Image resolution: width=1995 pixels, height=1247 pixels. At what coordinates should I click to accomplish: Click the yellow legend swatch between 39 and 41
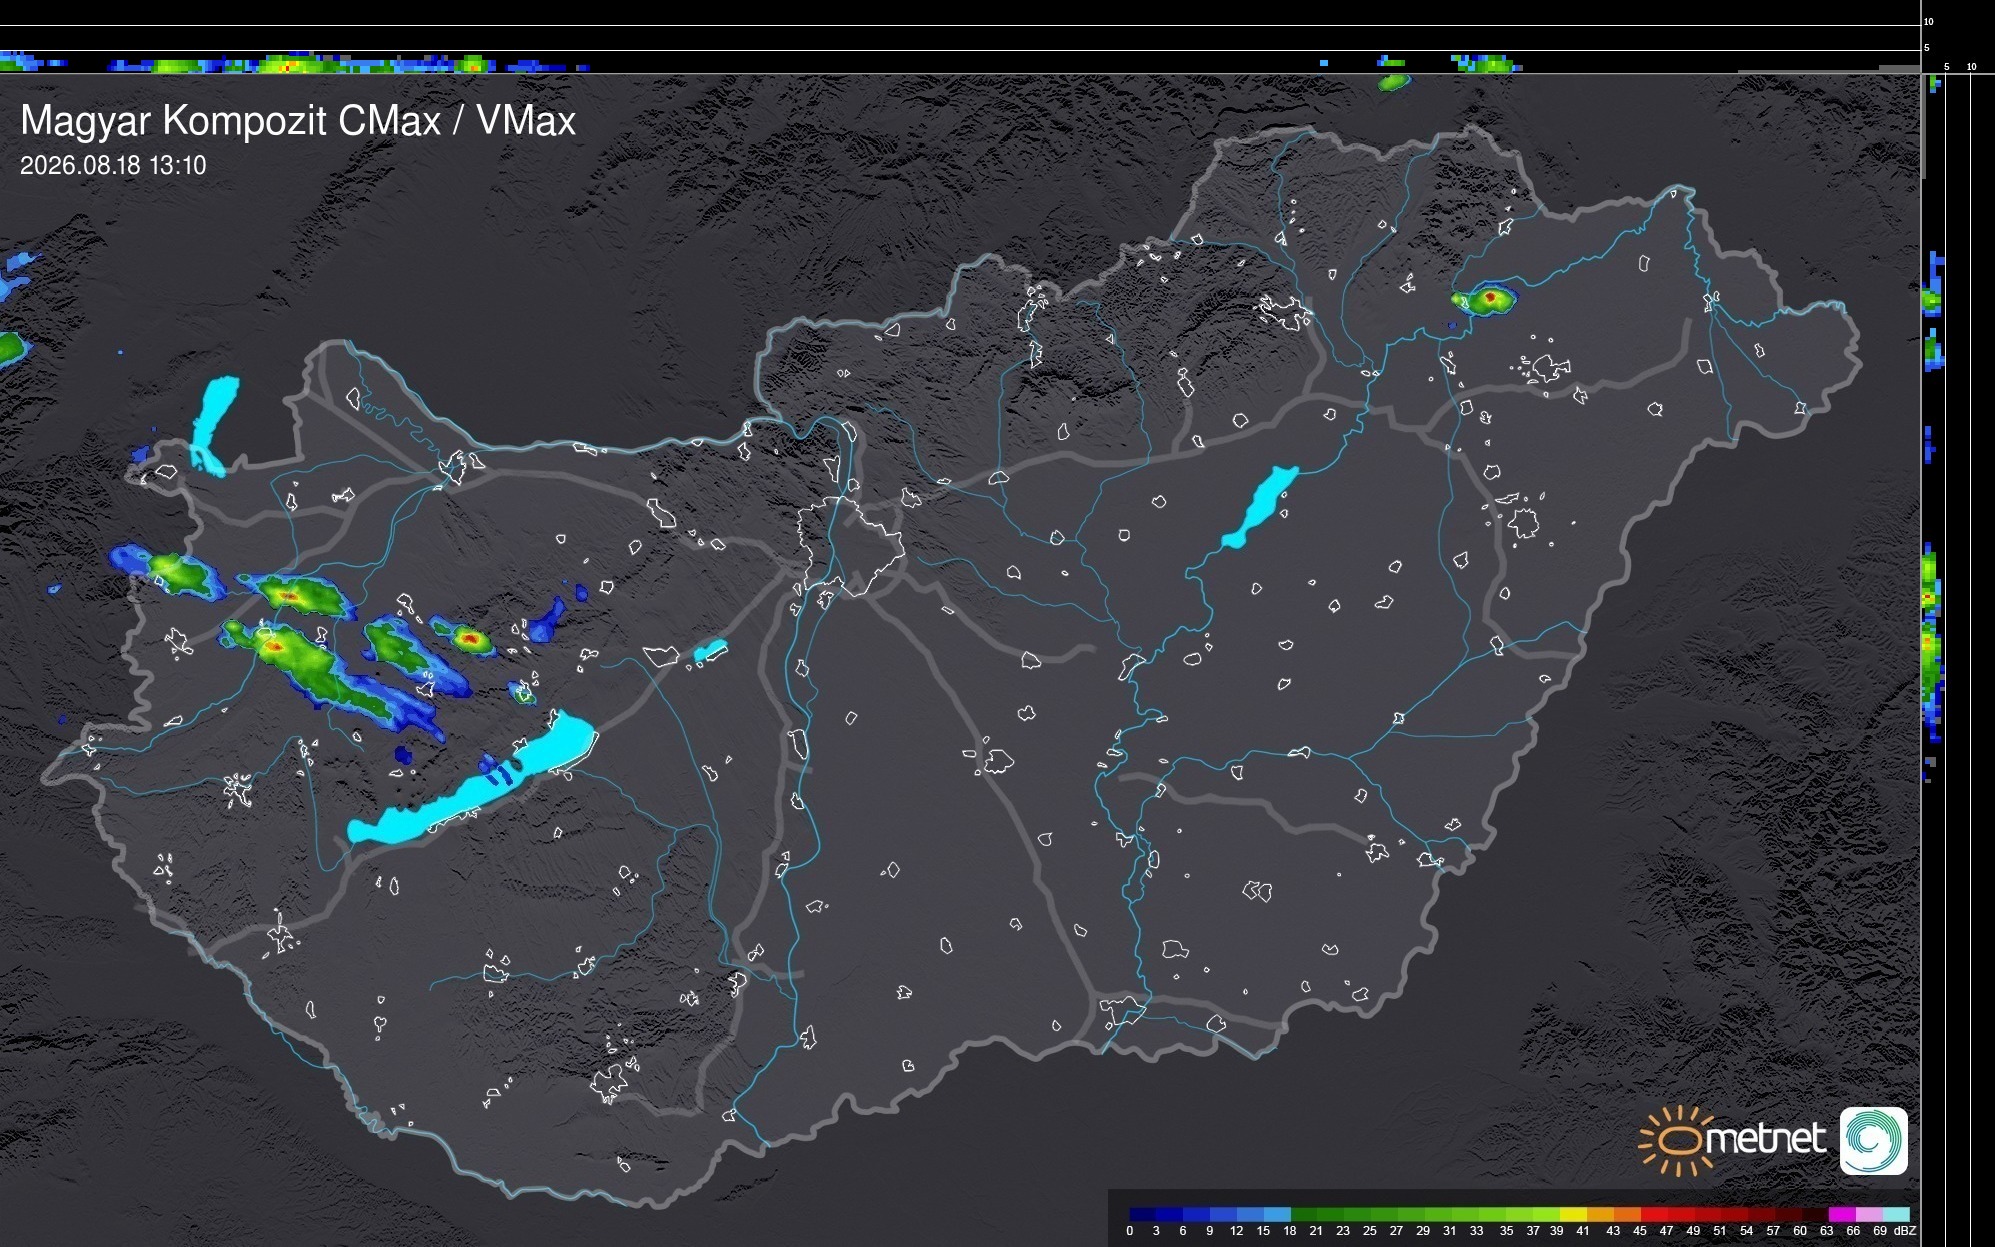click(1573, 1214)
